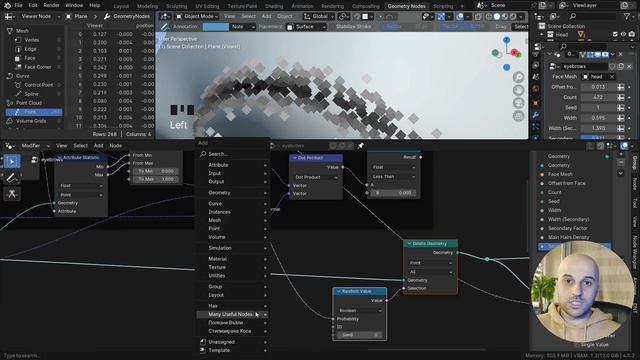Open the node editor Select menu
Image resolution: width=640 pixels, height=360 pixels.
80,146
